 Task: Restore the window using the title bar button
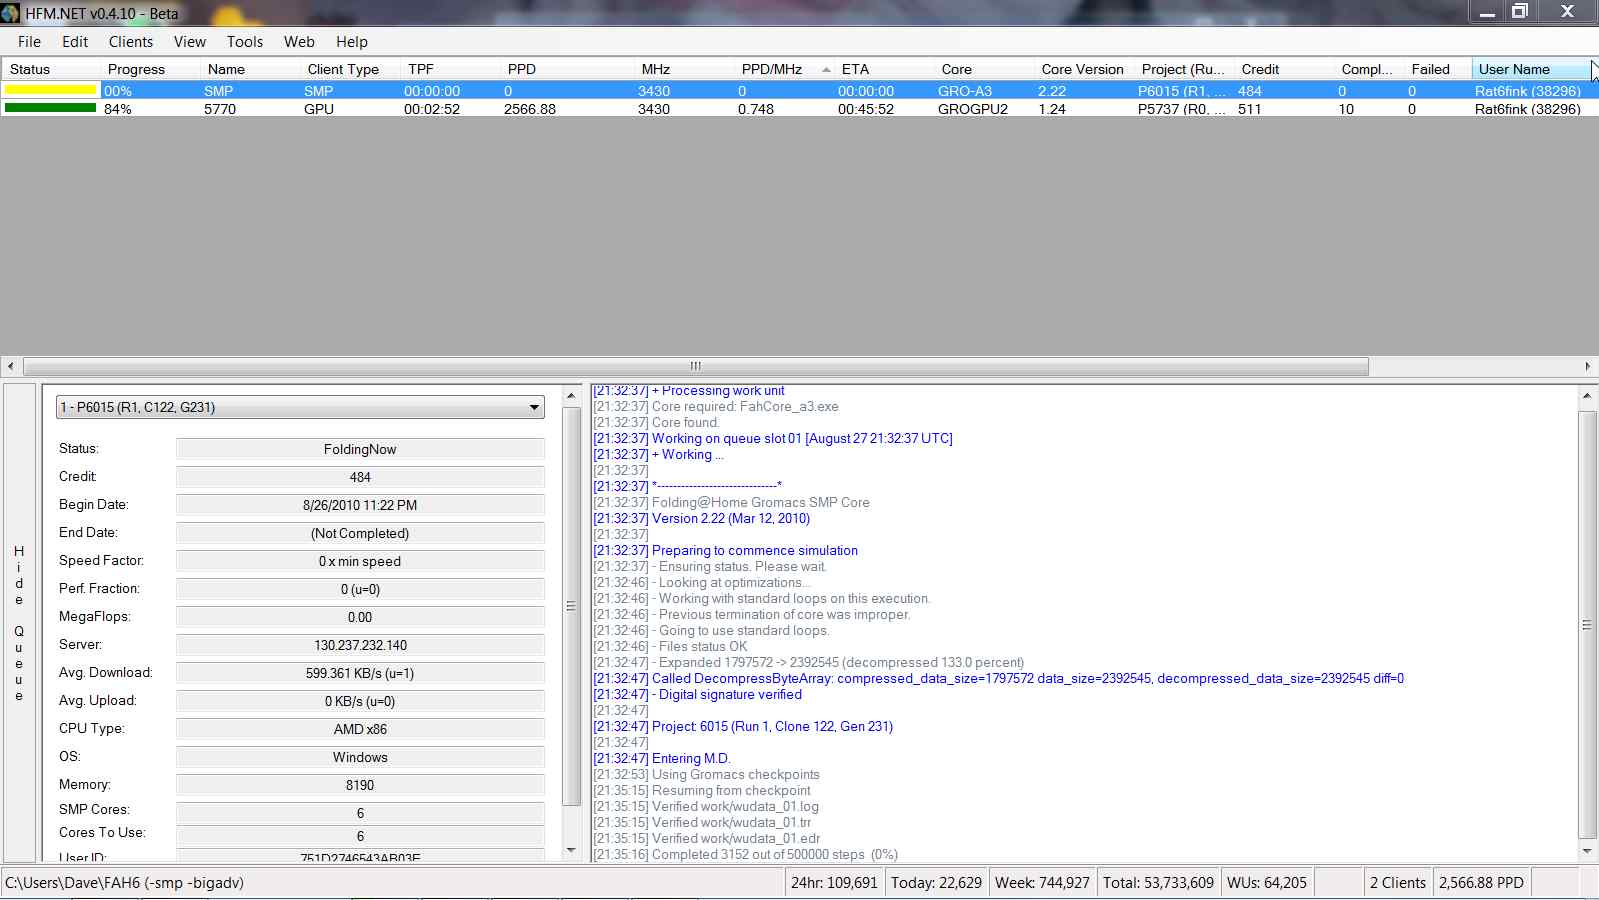point(1520,11)
